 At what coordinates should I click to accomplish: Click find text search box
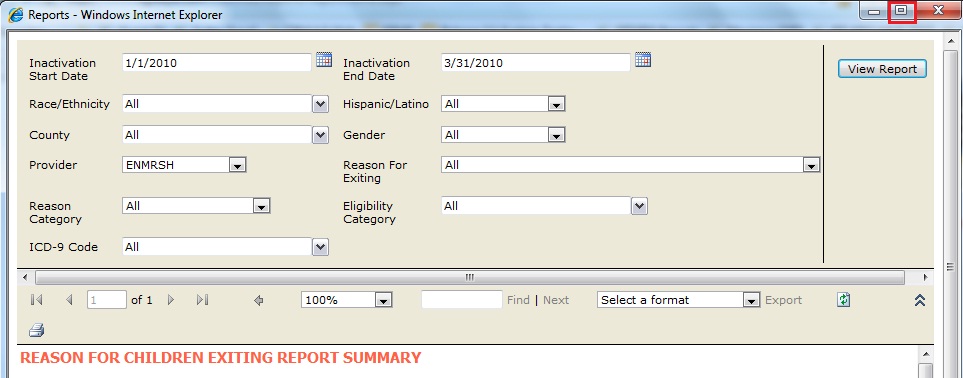tap(462, 300)
